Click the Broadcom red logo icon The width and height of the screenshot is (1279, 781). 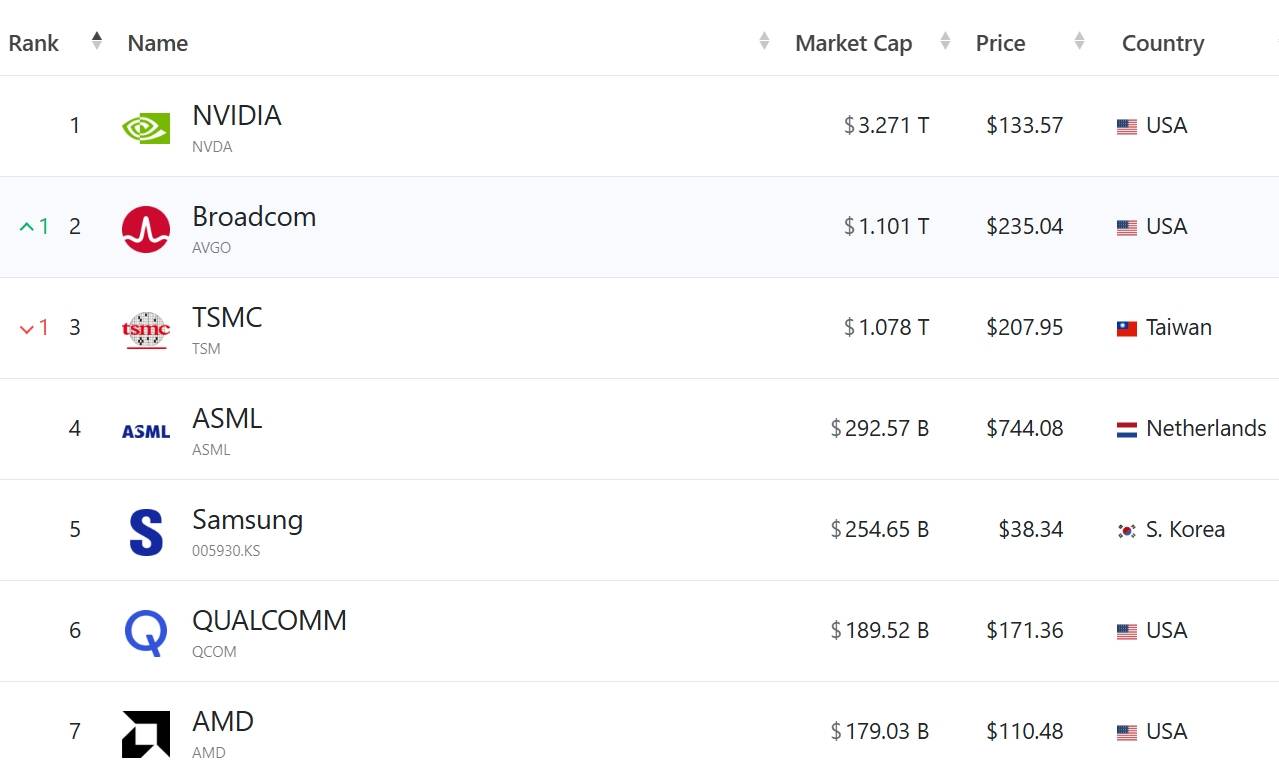click(146, 229)
